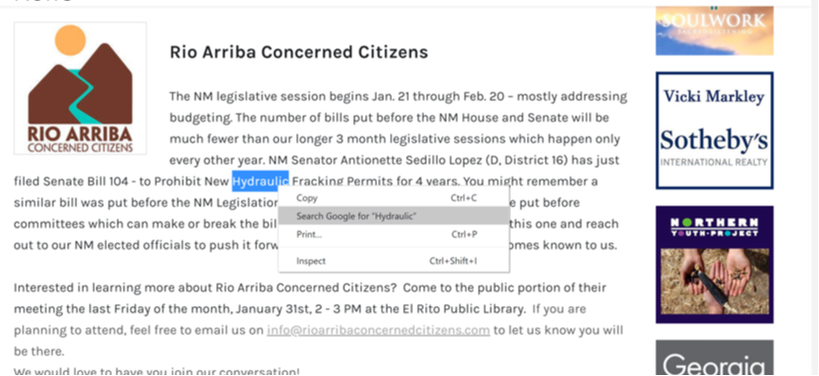Click the Georgia banner at the bottom
Viewport: 819px width, 376px height.
715,358
